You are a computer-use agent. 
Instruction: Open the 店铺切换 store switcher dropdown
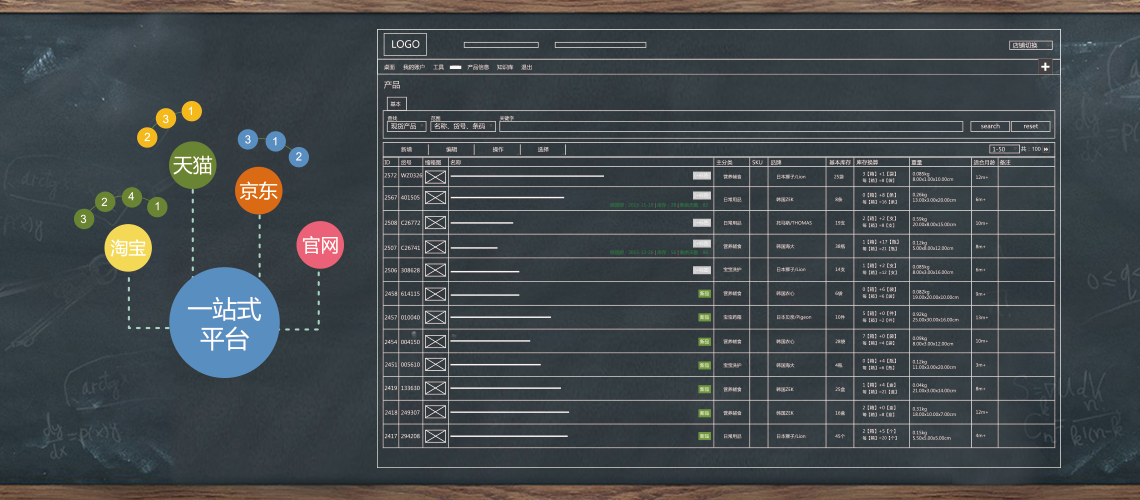pos(1030,45)
